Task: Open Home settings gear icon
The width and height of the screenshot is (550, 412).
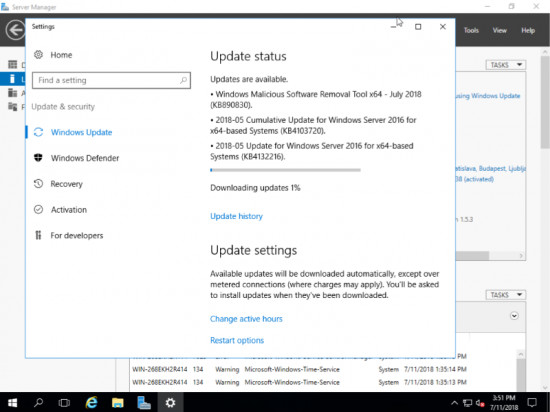Action: coord(38,55)
